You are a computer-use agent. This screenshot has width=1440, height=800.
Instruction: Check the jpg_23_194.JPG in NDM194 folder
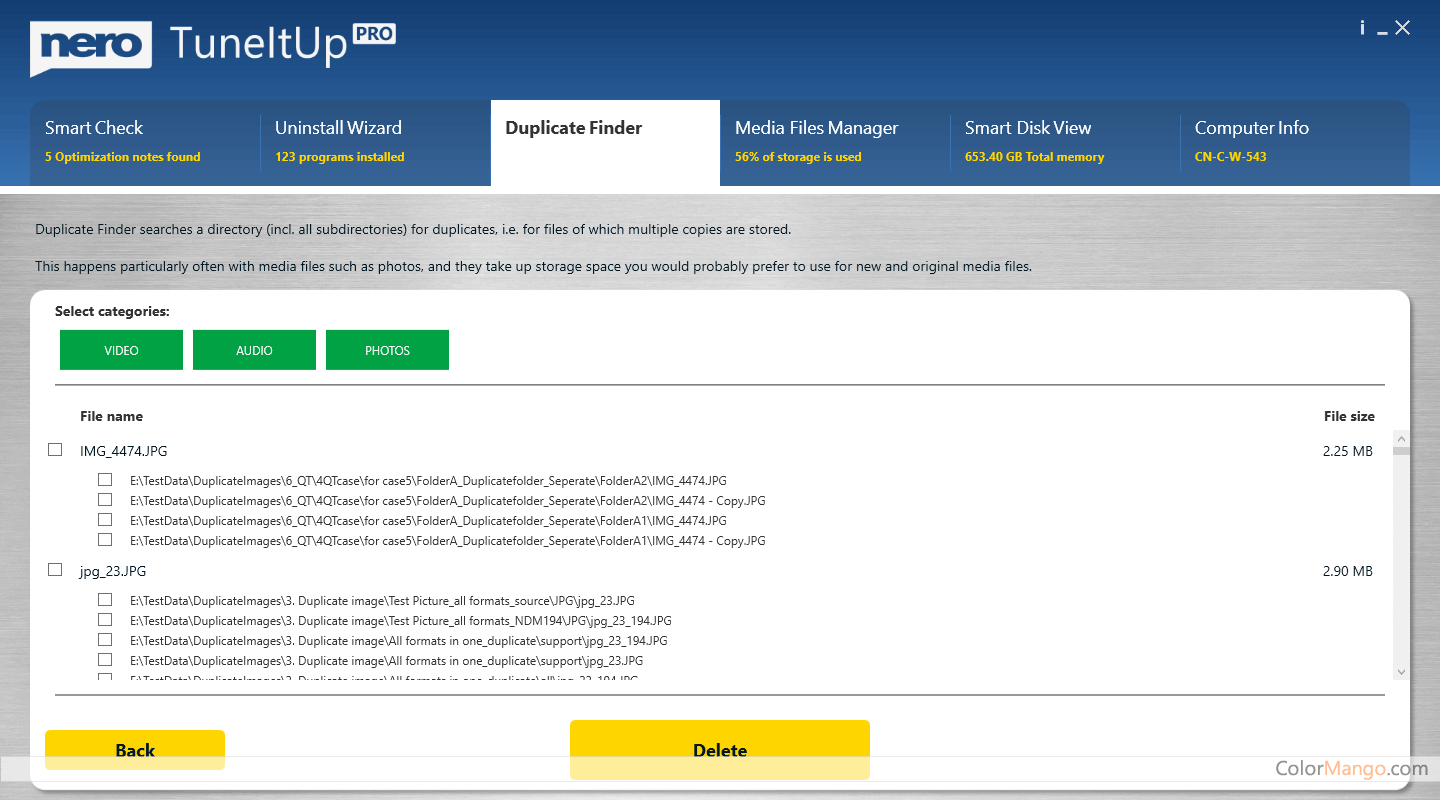105,620
